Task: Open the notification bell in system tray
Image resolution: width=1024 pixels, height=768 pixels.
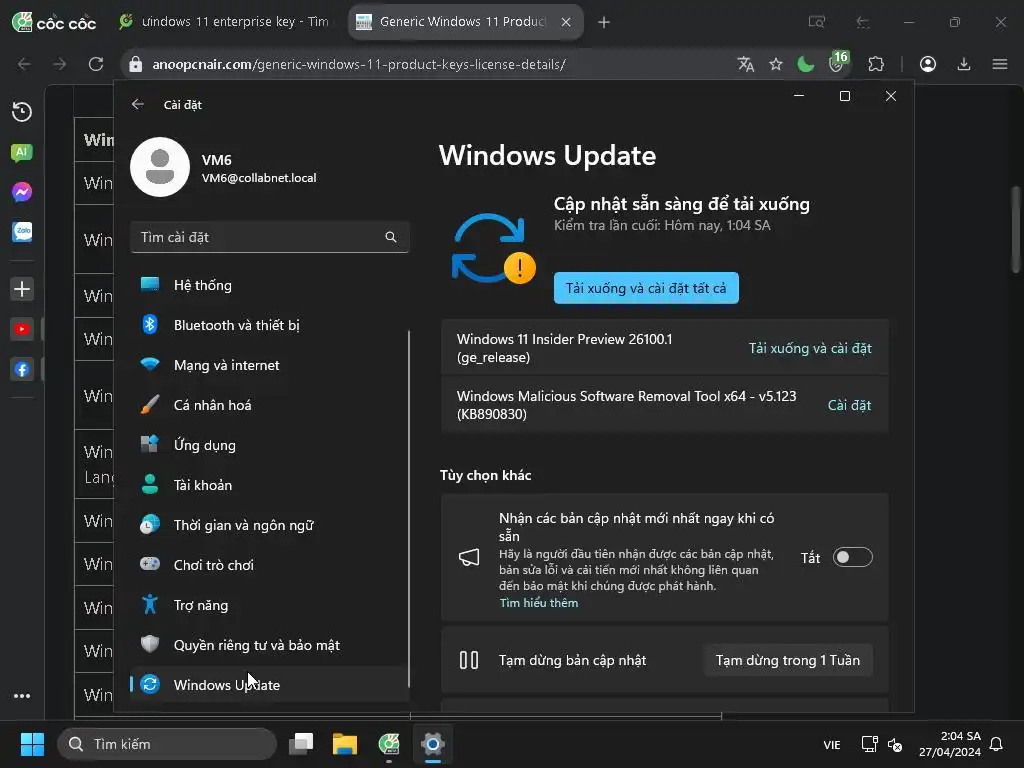Action: pos(997,744)
